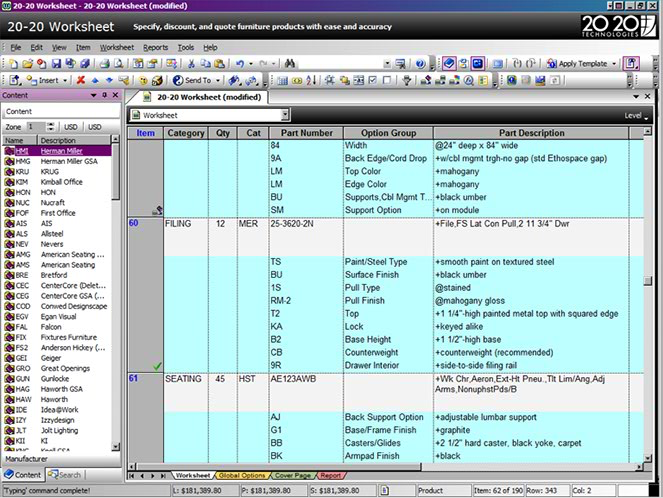Click the checked-box Select All icon
663x498 pixels.
click(x=373, y=80)
